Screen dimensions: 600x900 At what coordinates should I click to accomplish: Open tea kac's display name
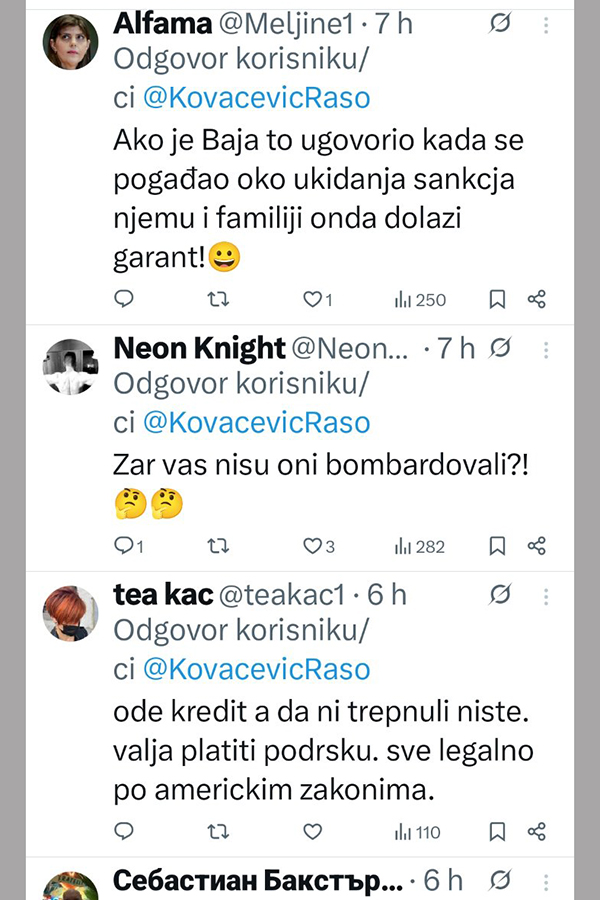pyautogui.click(x=163, y=595)
